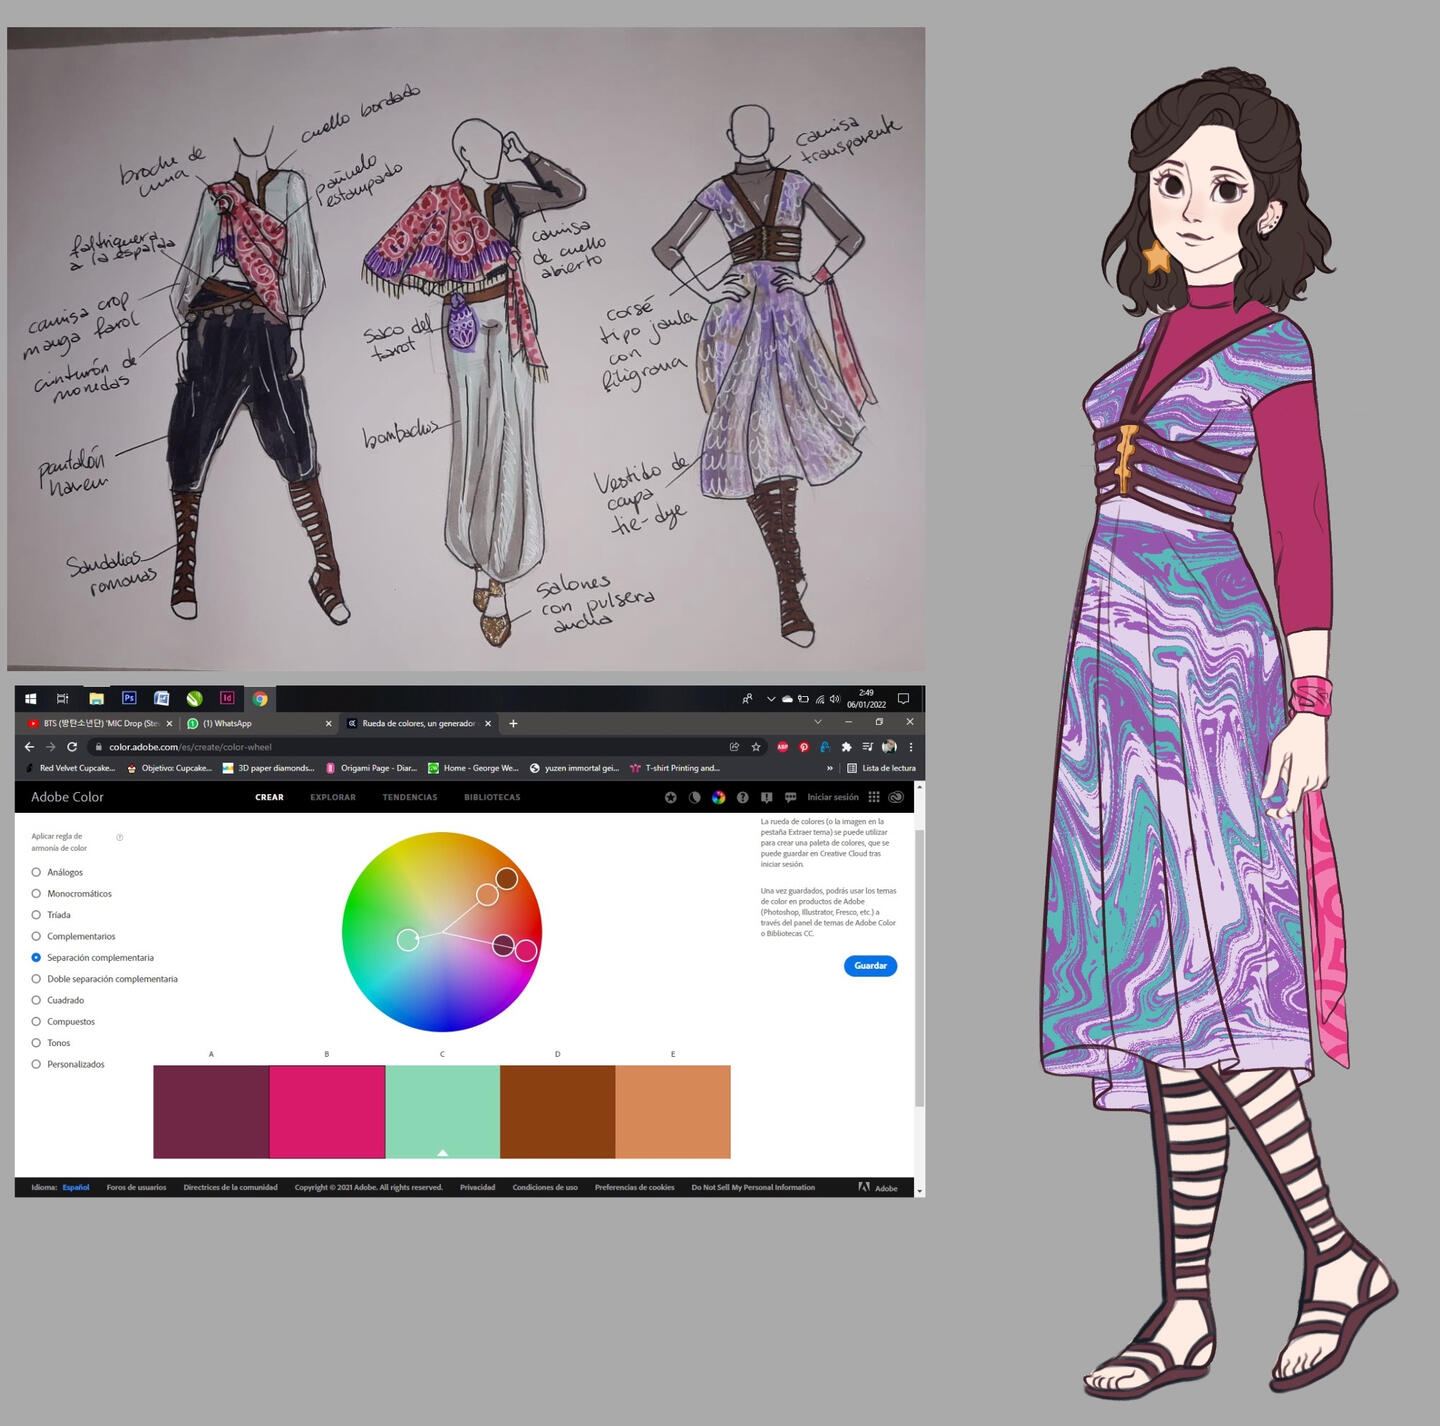Select the mint green swatch C
1440x1426 pixels.
pyautogui.click(x=442, y=1111)
